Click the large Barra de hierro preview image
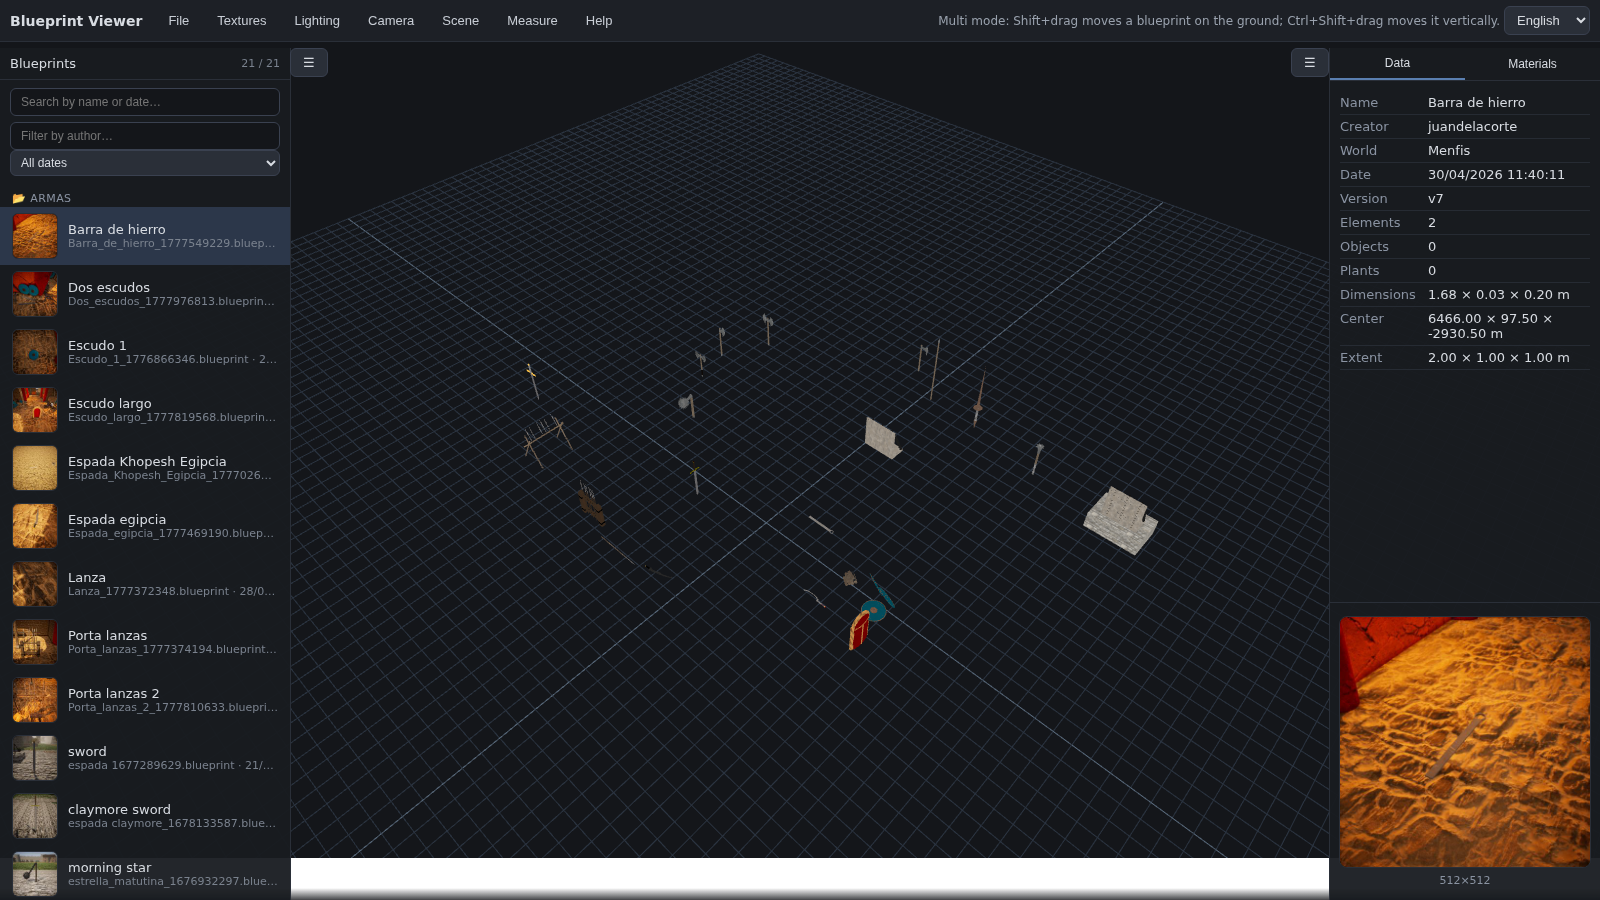 (1465, 742)
